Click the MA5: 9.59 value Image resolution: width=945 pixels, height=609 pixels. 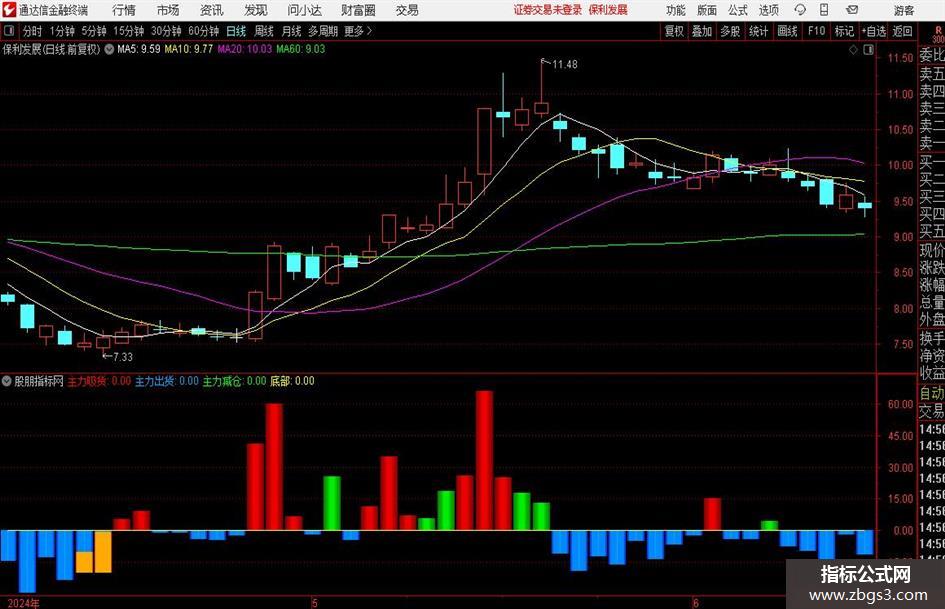(x=139, y=49)
